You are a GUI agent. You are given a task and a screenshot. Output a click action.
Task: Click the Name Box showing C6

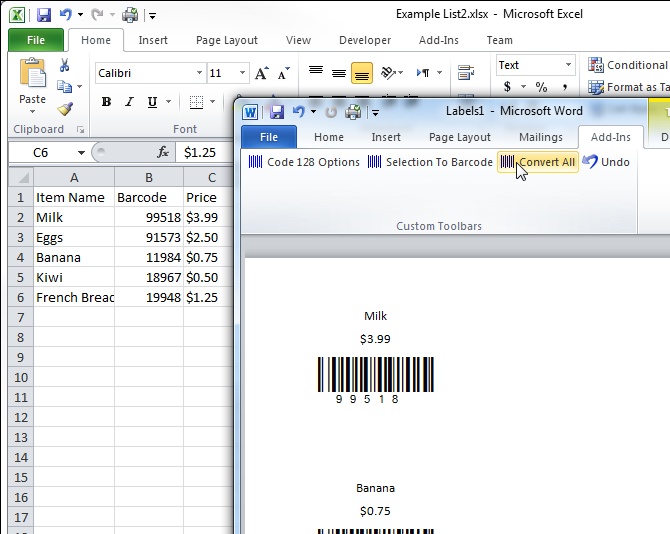click(x=41, y=153)
